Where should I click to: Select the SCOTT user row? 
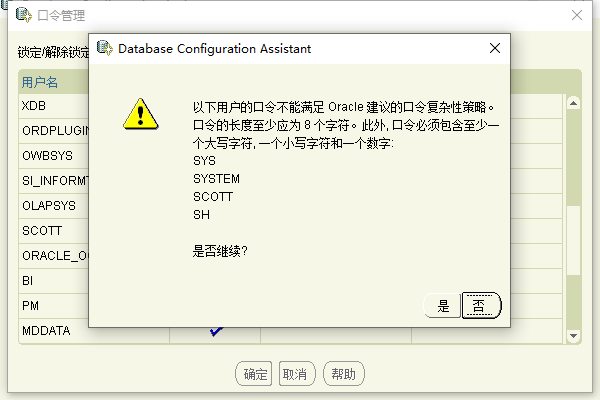pos(54,231)
